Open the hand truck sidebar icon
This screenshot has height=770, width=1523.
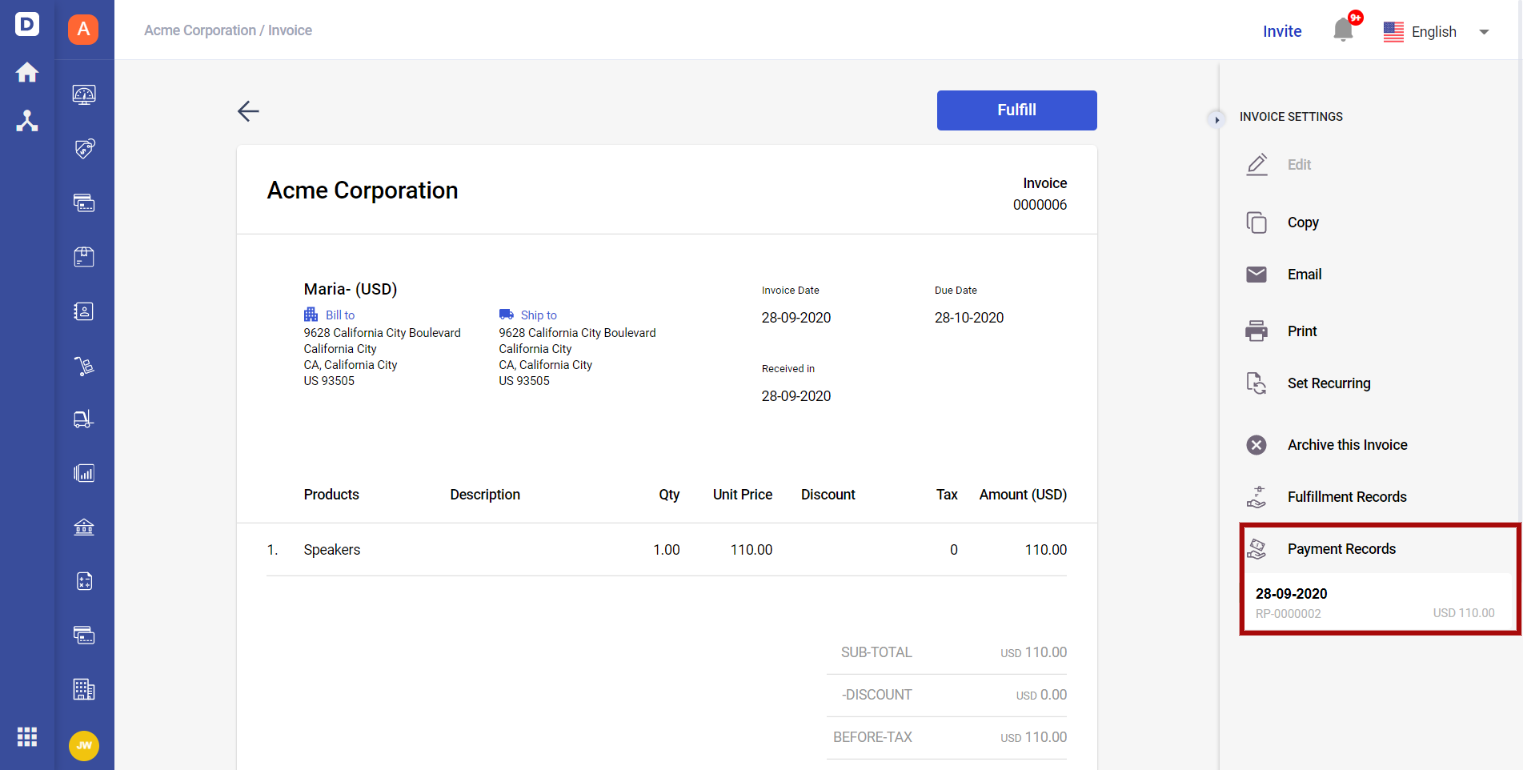pyautogui.click(x=84, y=366)
